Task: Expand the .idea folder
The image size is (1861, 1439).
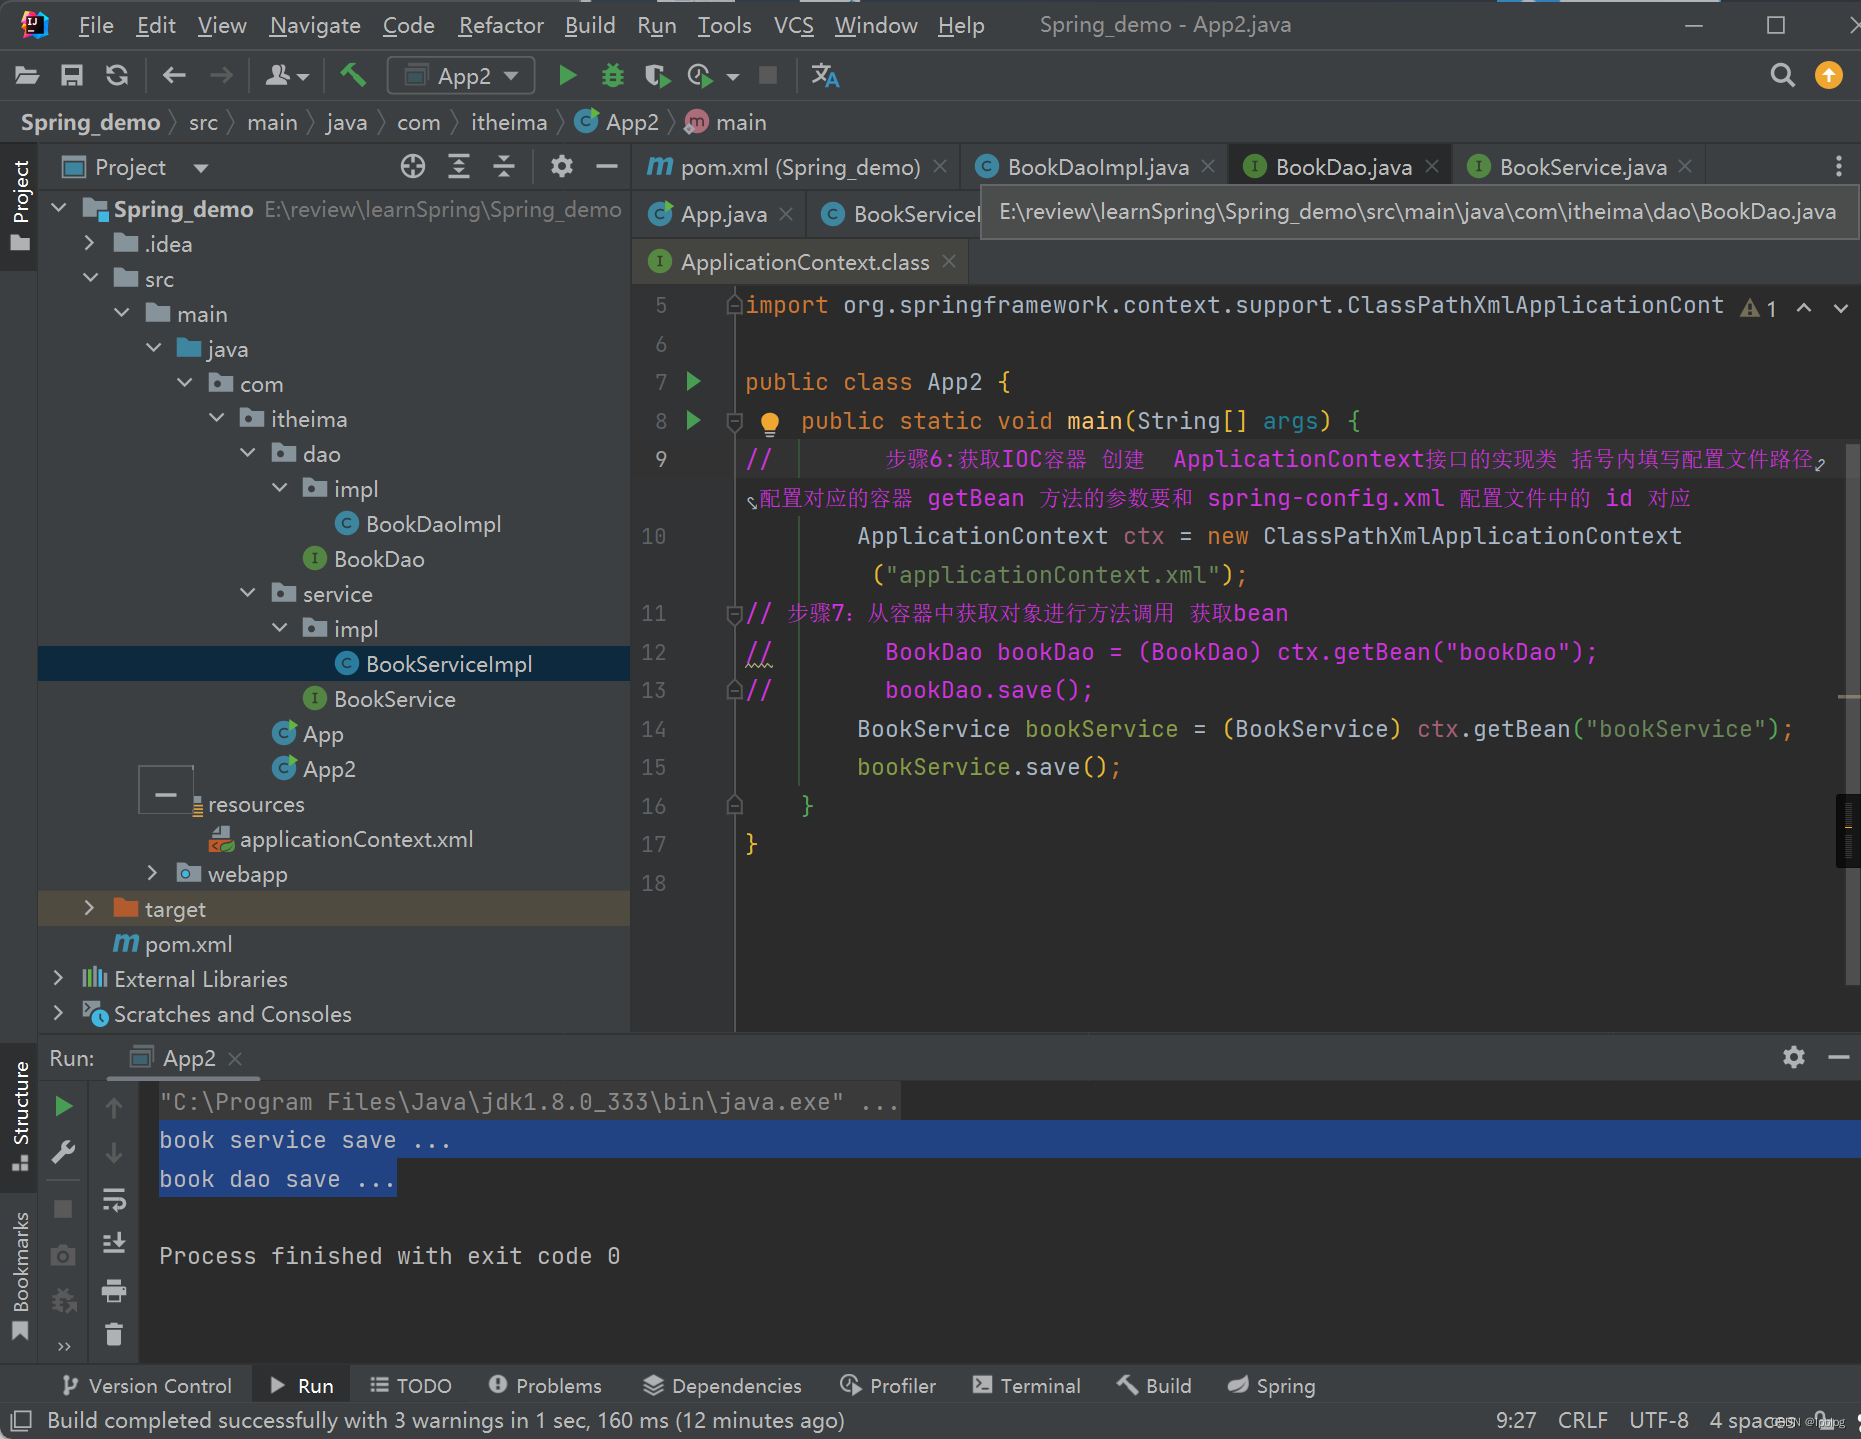Action: pyautogui.click(x=90, y=243)
